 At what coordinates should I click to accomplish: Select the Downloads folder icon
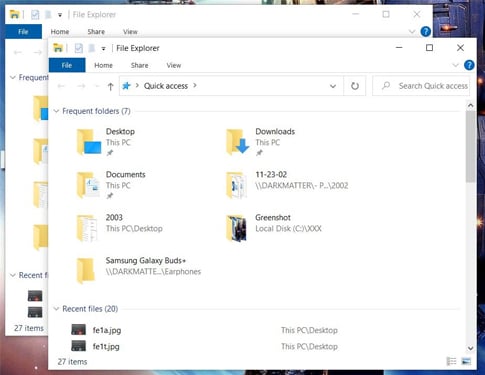point(238,142)
